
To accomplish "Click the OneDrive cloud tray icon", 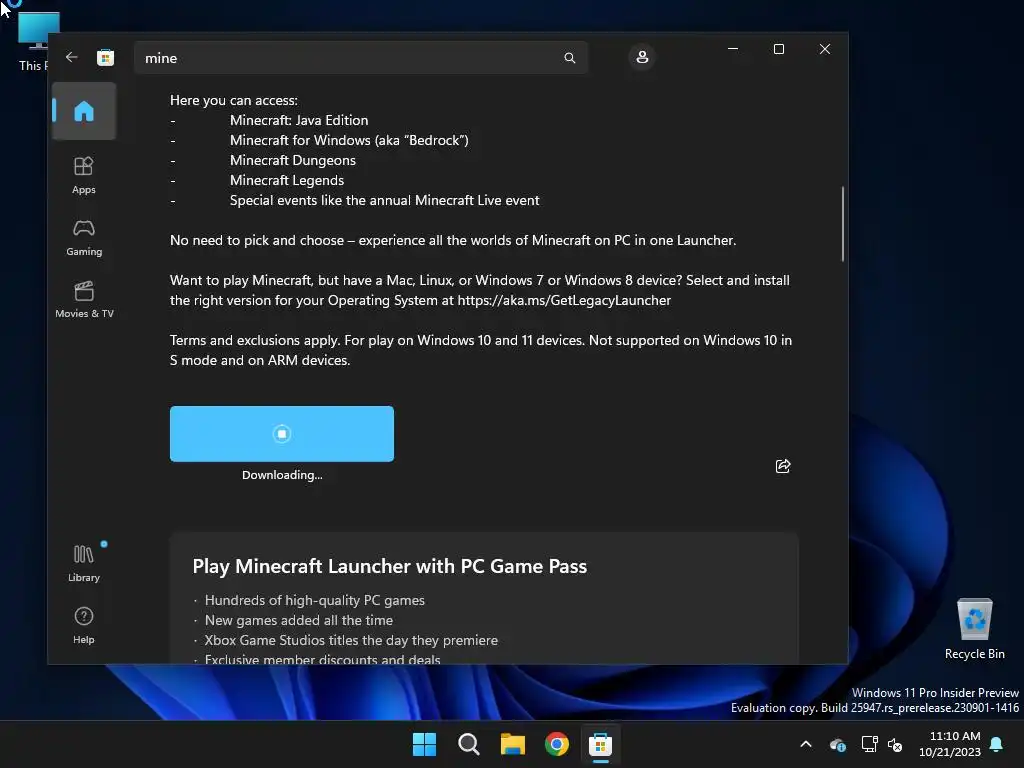I will (x=837, y=744).
